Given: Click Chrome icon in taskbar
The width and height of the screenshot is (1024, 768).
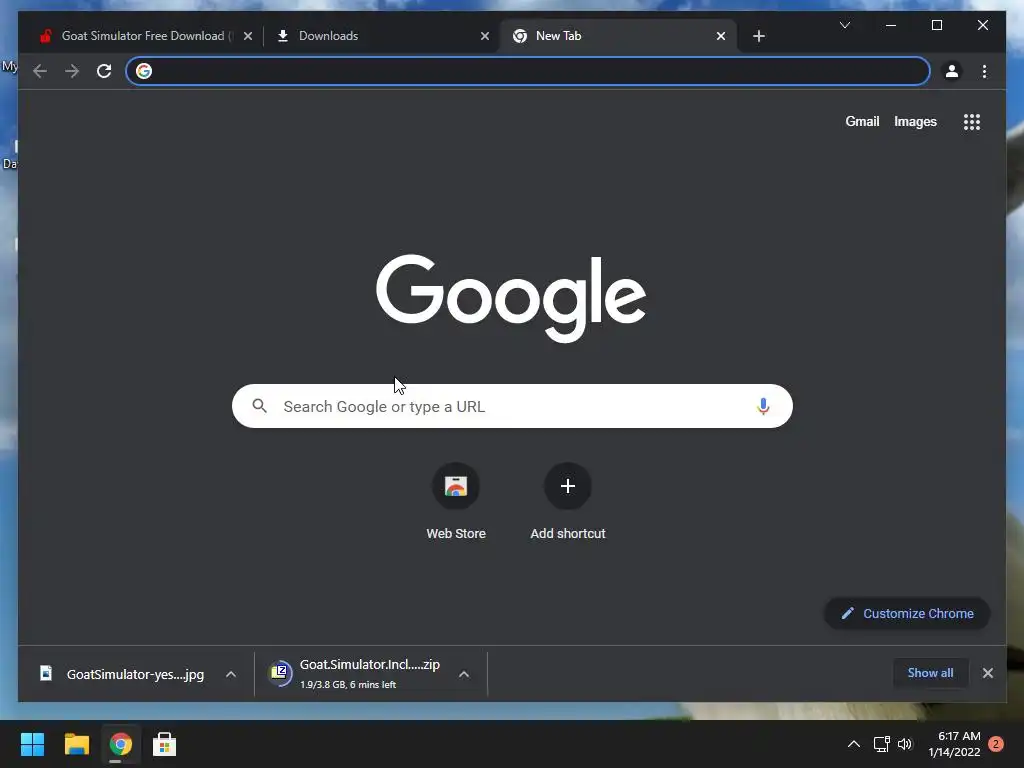Looking at the screenshot, I should (x=120, y=744).
